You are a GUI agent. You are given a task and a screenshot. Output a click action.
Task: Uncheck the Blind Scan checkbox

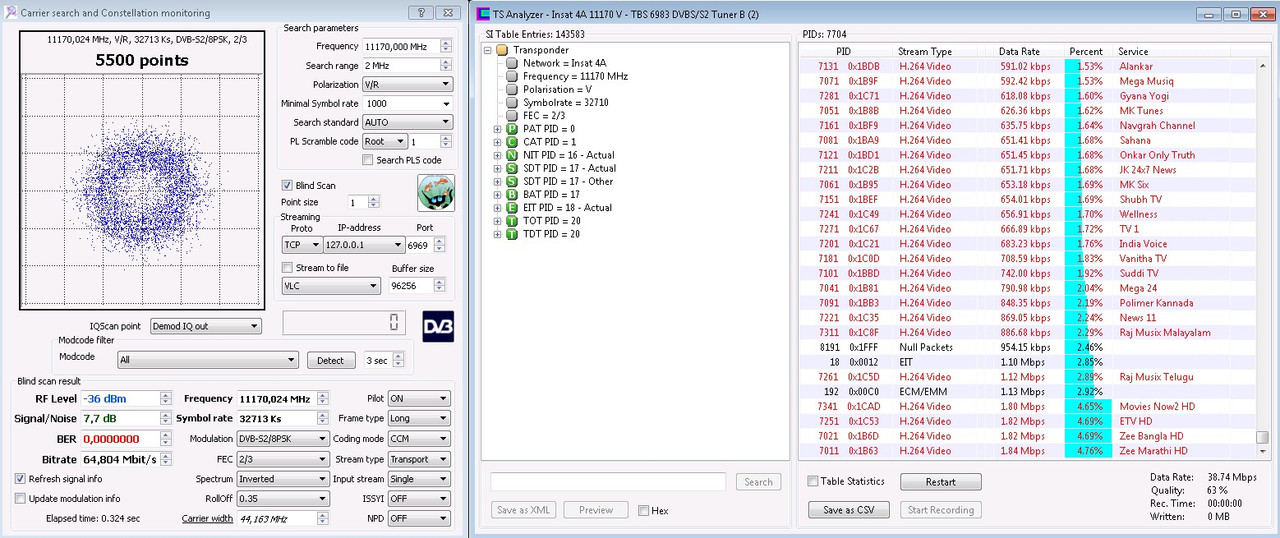pyautogui.click(x=288, y=185)
